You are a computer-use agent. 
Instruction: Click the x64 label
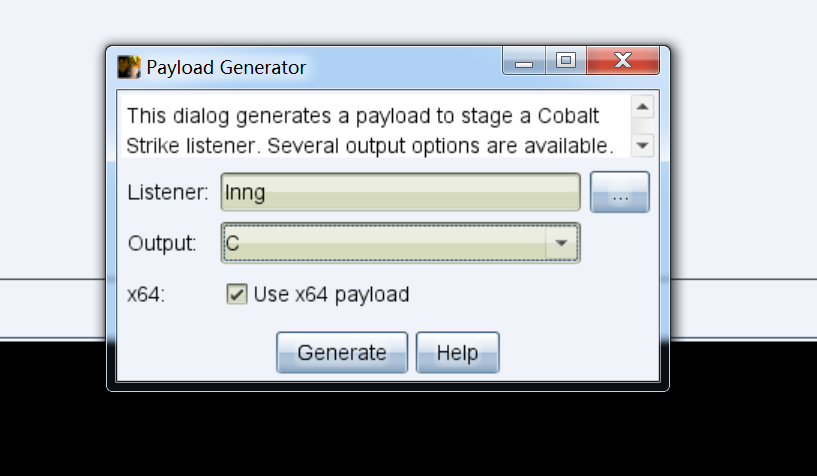coord(146,295)
